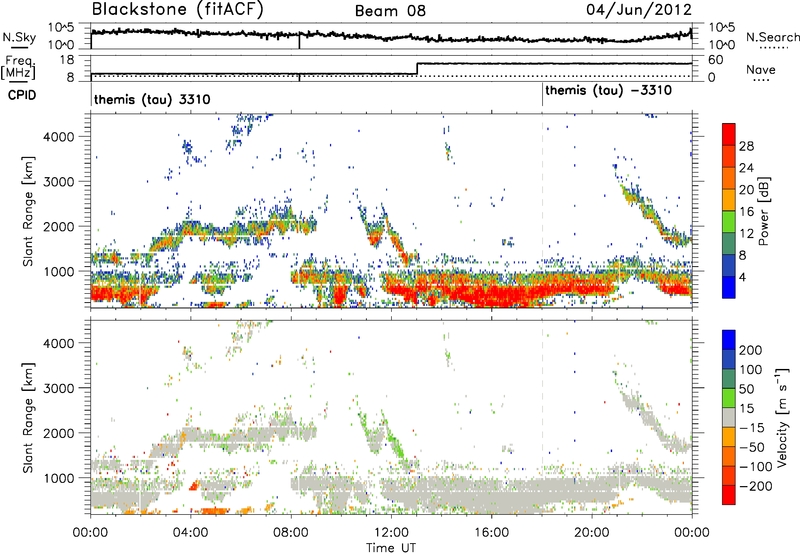Click the 'Beam 08' header label
The image size is (800, 554).
click(x=390, y=11)
